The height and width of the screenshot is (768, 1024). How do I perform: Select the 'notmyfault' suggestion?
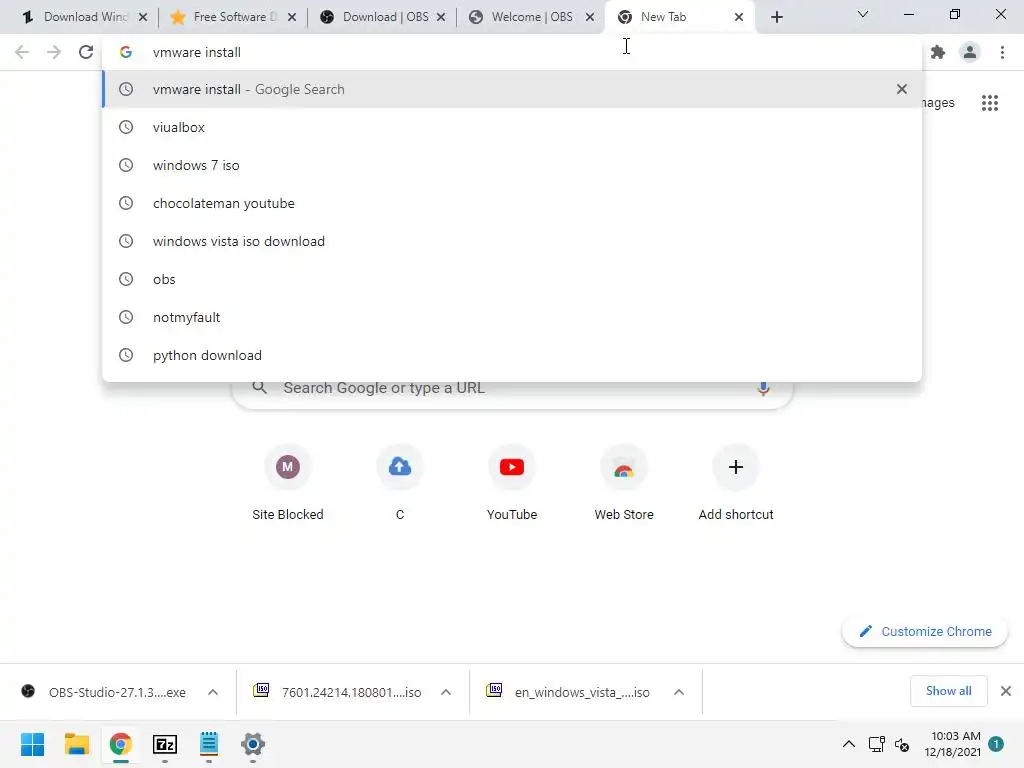coord(511,317)
